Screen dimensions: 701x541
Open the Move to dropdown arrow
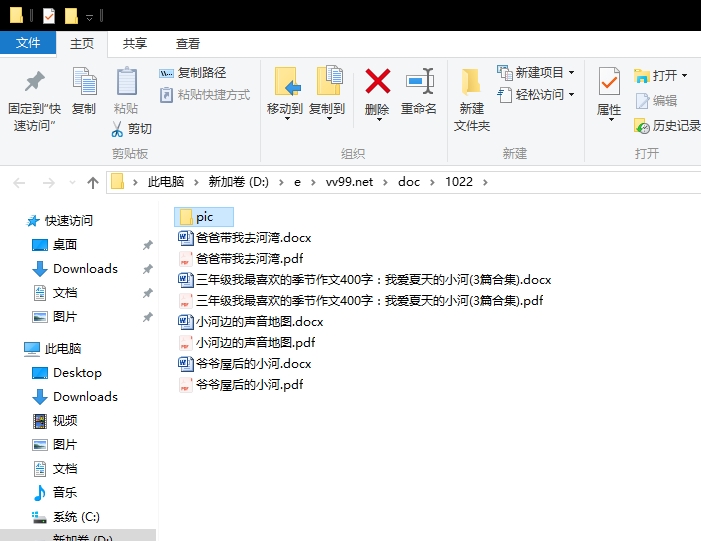[287, 119]
